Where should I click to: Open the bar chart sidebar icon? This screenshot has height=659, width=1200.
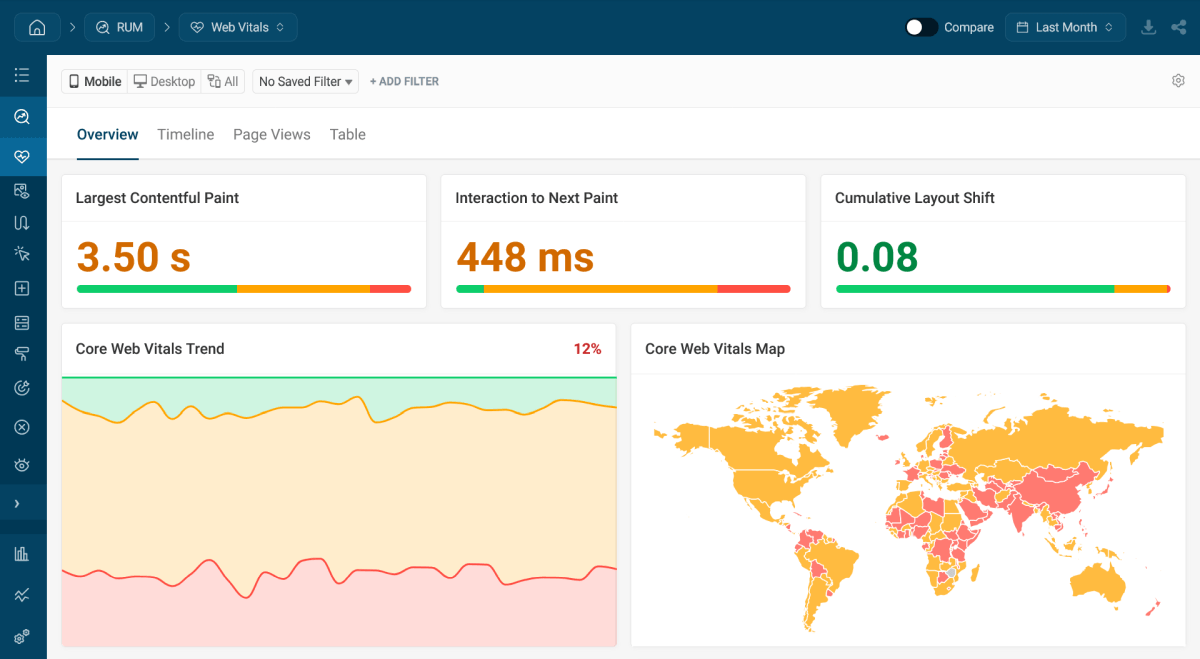(22, 553)
